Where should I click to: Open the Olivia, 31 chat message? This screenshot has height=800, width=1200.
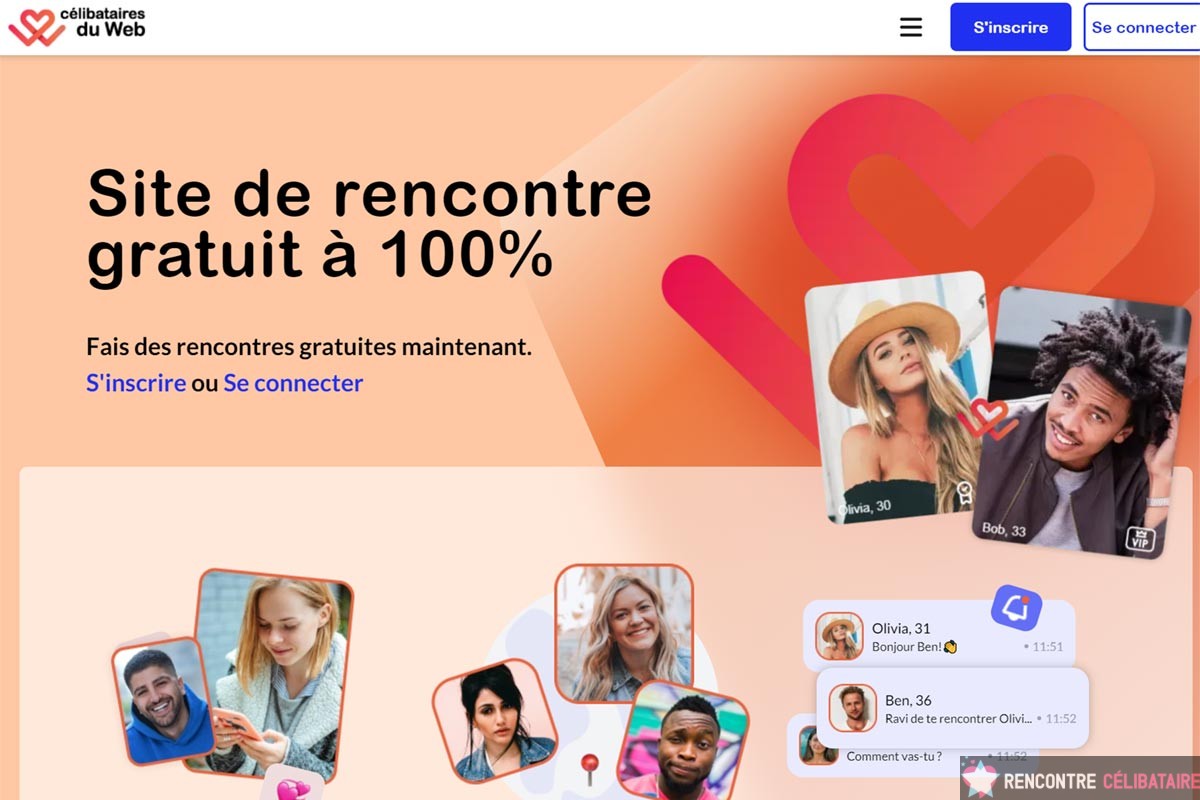(x=939, y=636)
